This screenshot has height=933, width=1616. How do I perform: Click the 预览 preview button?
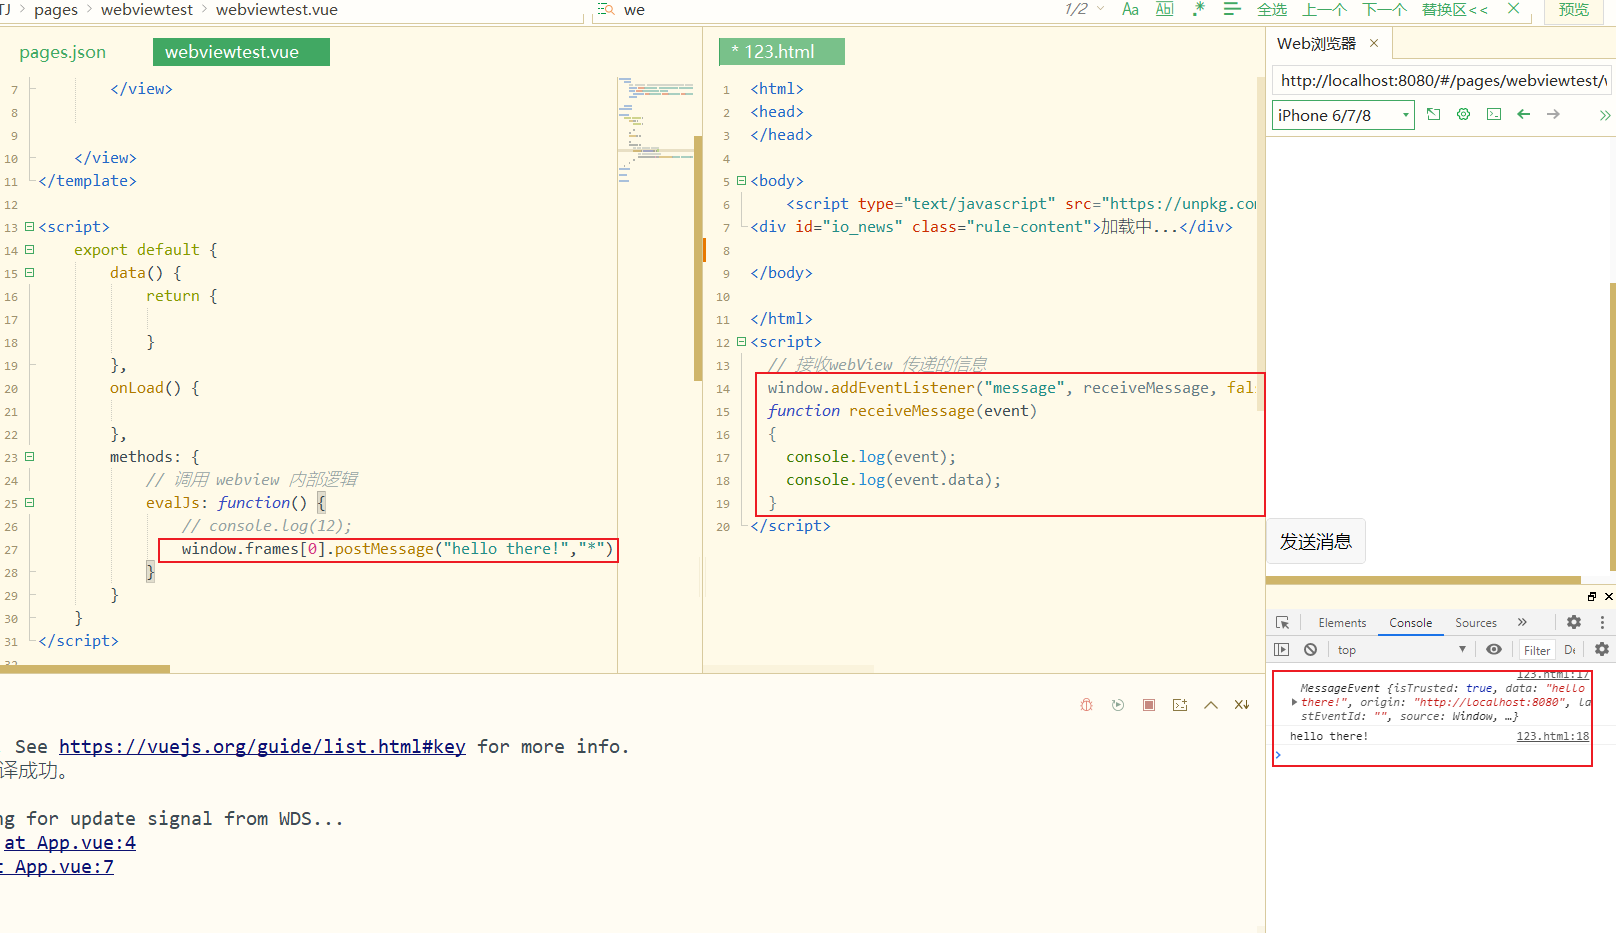[x=1574, y=9]
